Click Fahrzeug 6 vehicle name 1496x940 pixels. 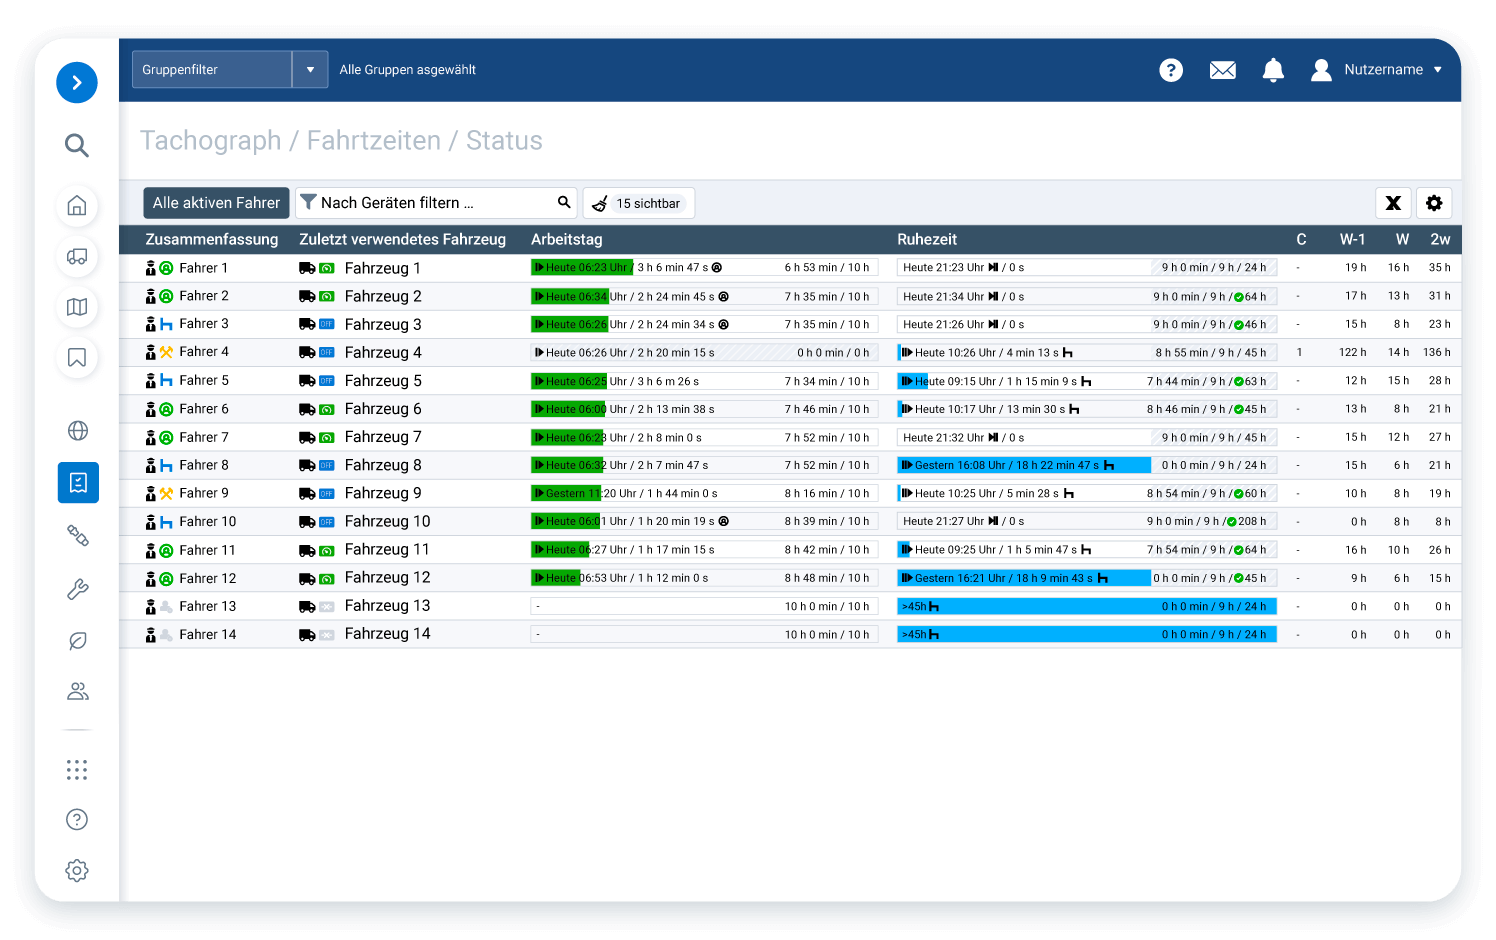(x=383, y=409)
